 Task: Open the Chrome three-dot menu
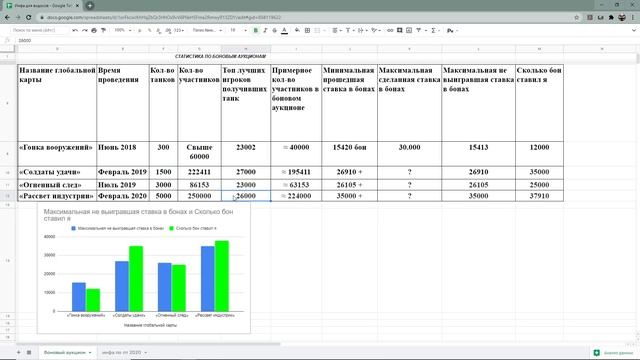tap(633, 17)
